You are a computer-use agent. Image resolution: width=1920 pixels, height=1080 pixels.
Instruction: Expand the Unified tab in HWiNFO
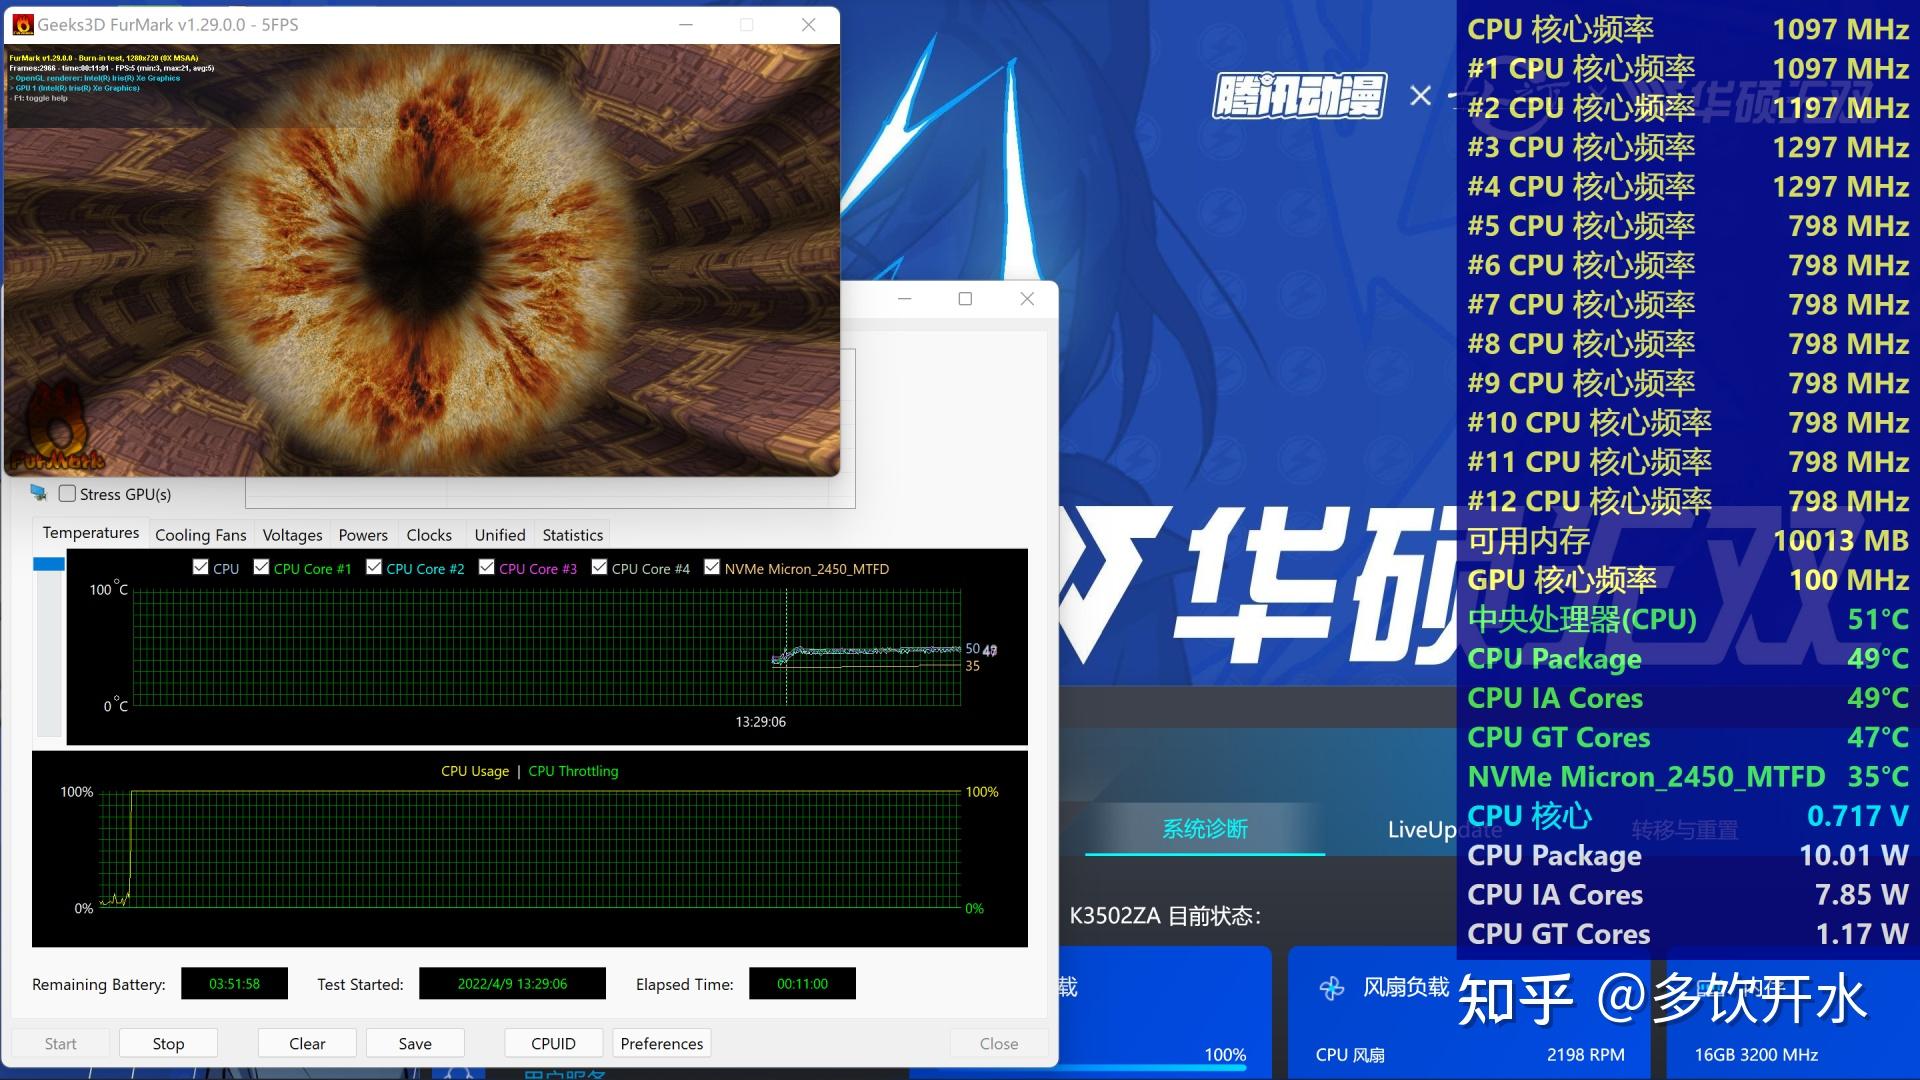[498, 534]
